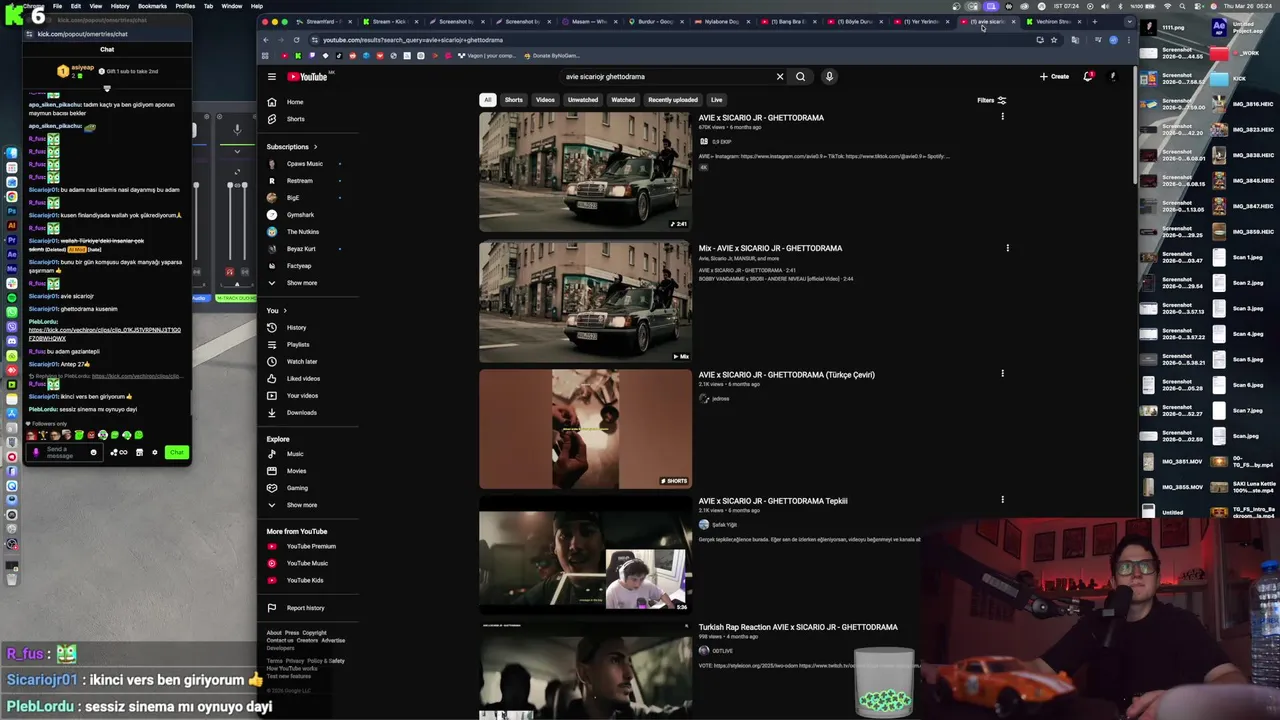The height and width of the screenshot is (720, 1280).
Task: Open GHETTODRAMA Tepkiii video title
Action: (x=773, y=501)
